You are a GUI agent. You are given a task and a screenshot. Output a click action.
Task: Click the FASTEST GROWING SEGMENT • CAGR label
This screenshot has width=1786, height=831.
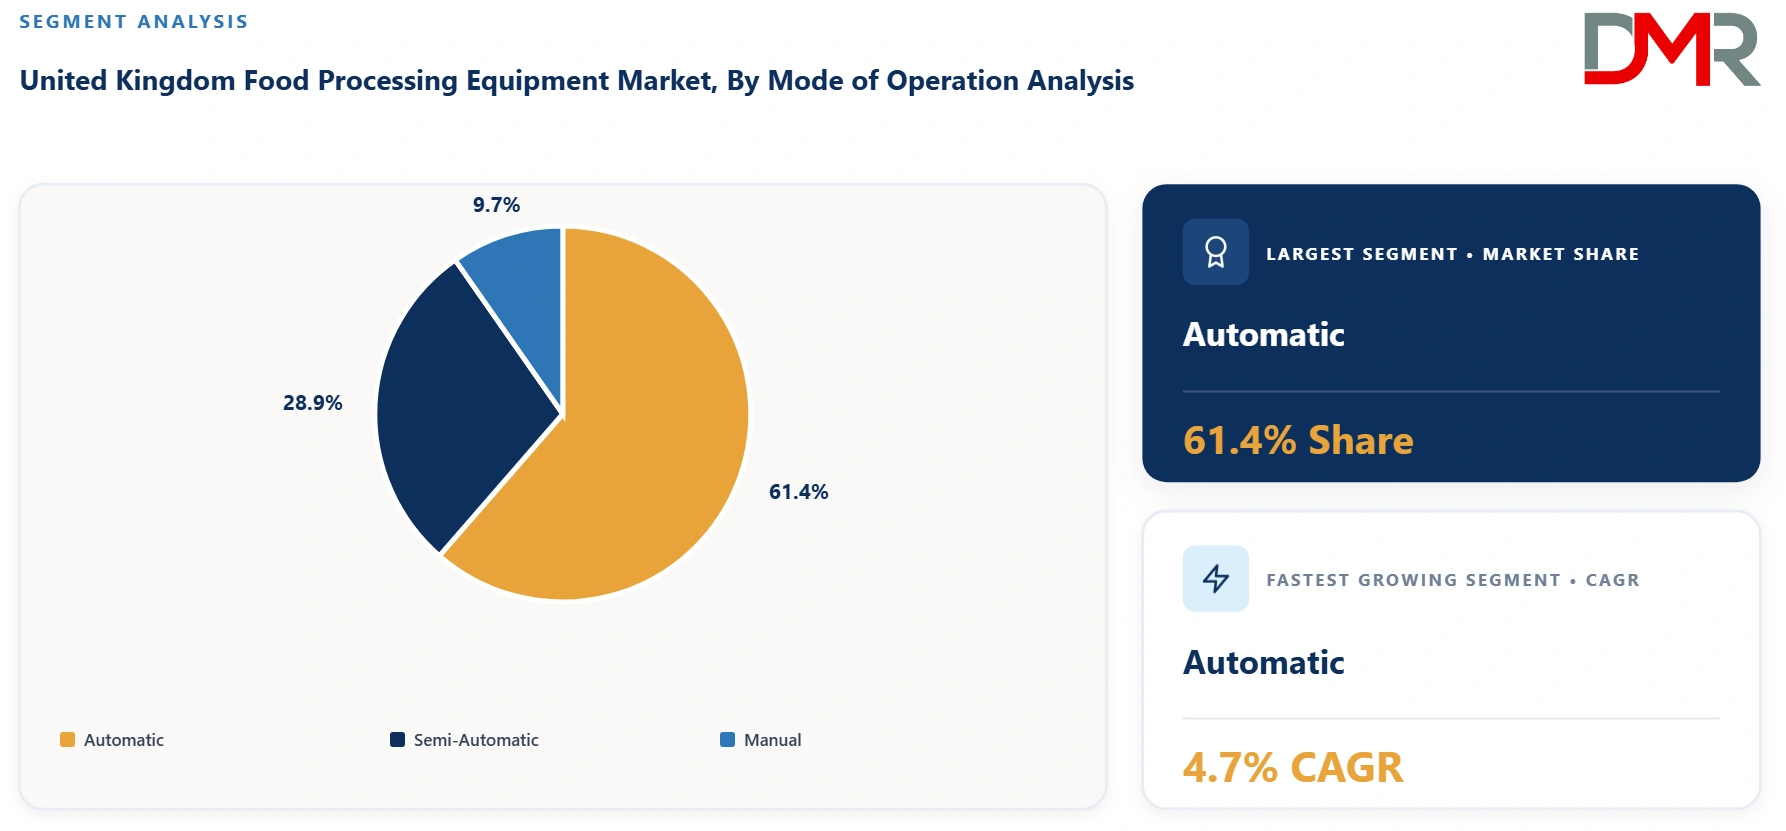1452,580
